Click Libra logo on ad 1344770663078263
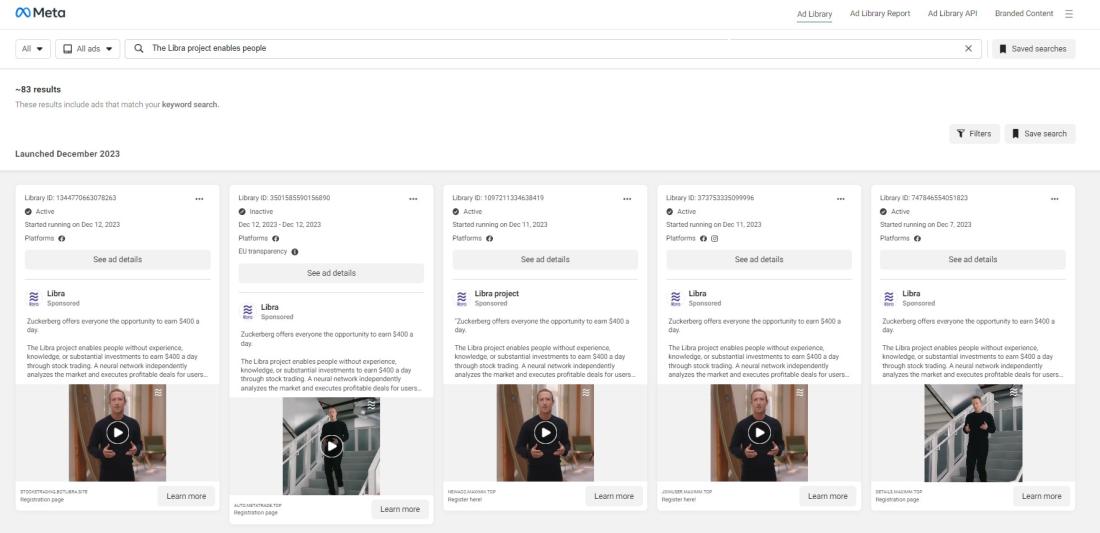Screen dimensions: 1100x533 point(34,298)
